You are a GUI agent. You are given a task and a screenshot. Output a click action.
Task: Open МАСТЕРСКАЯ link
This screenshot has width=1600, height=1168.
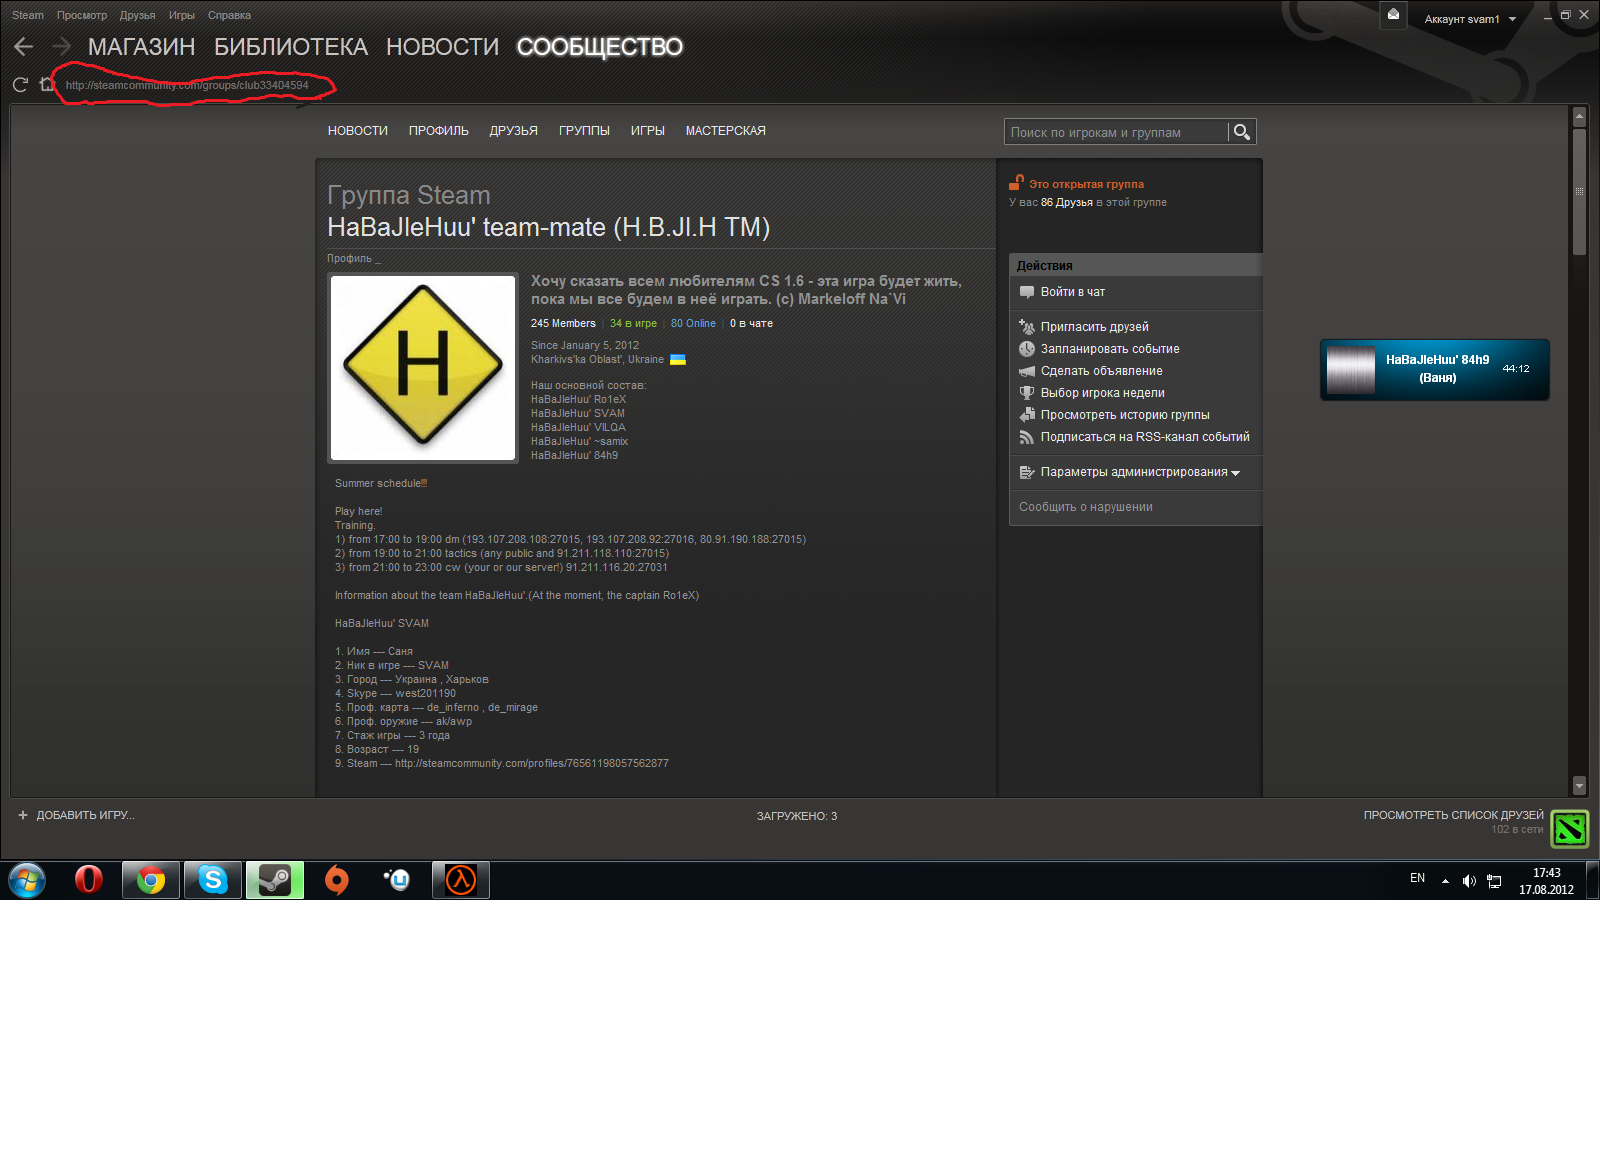[726, 131]
